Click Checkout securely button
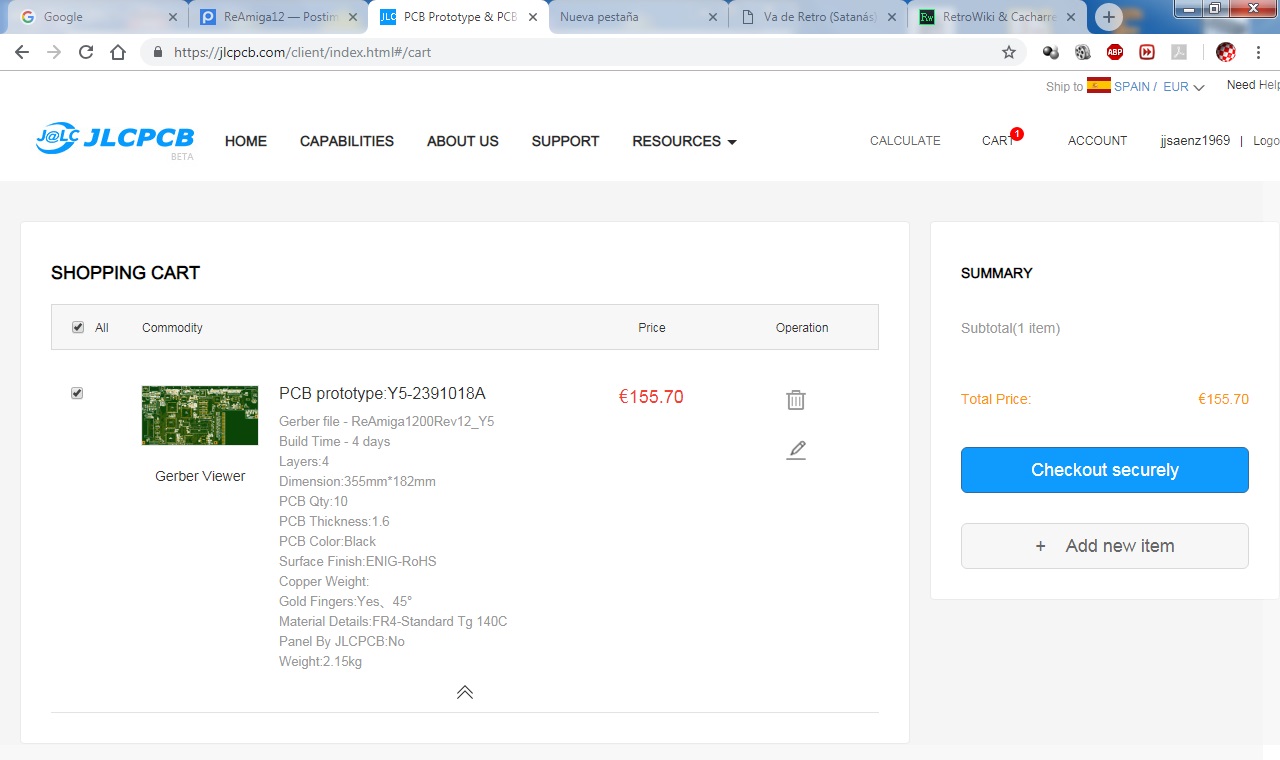This screenshot has height=760, width=1280. pyautogui.click(x=1105, y=470)
